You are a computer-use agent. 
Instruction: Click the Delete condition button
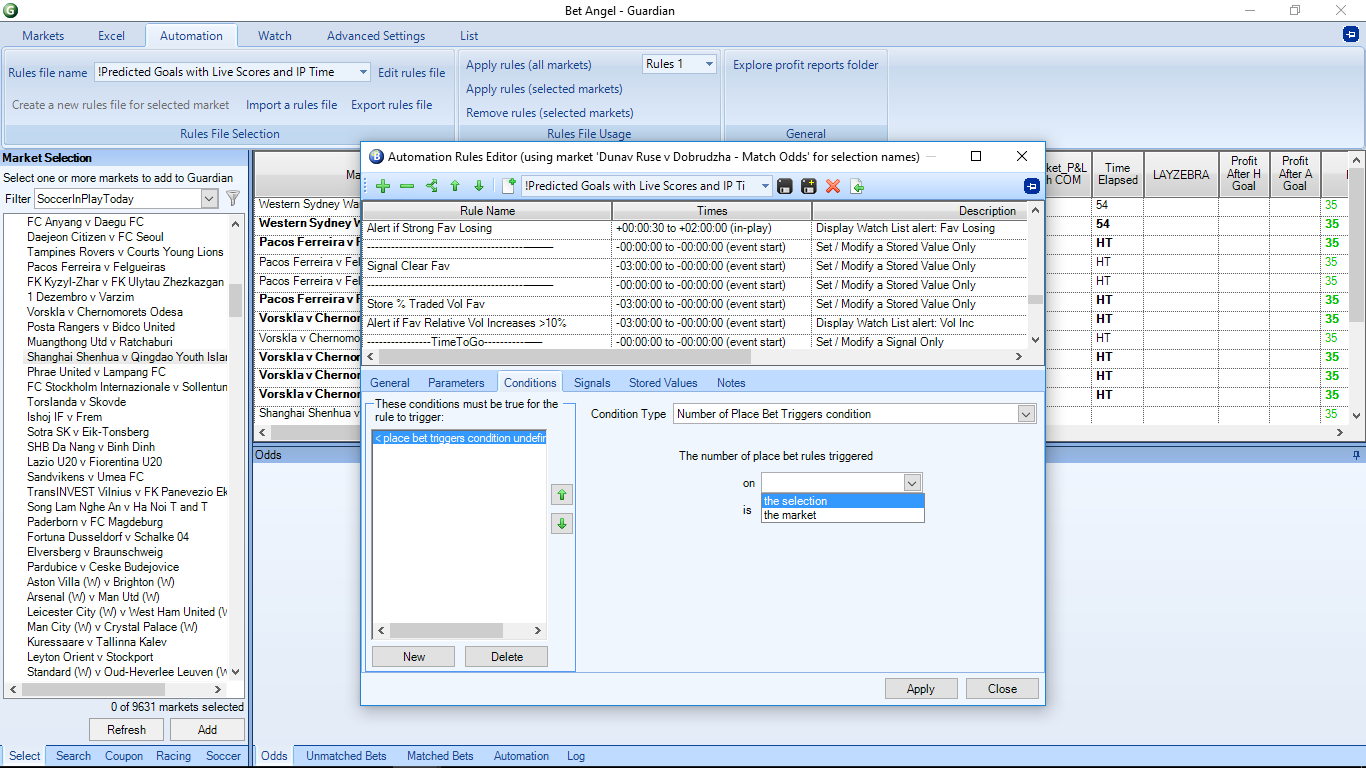507,657
